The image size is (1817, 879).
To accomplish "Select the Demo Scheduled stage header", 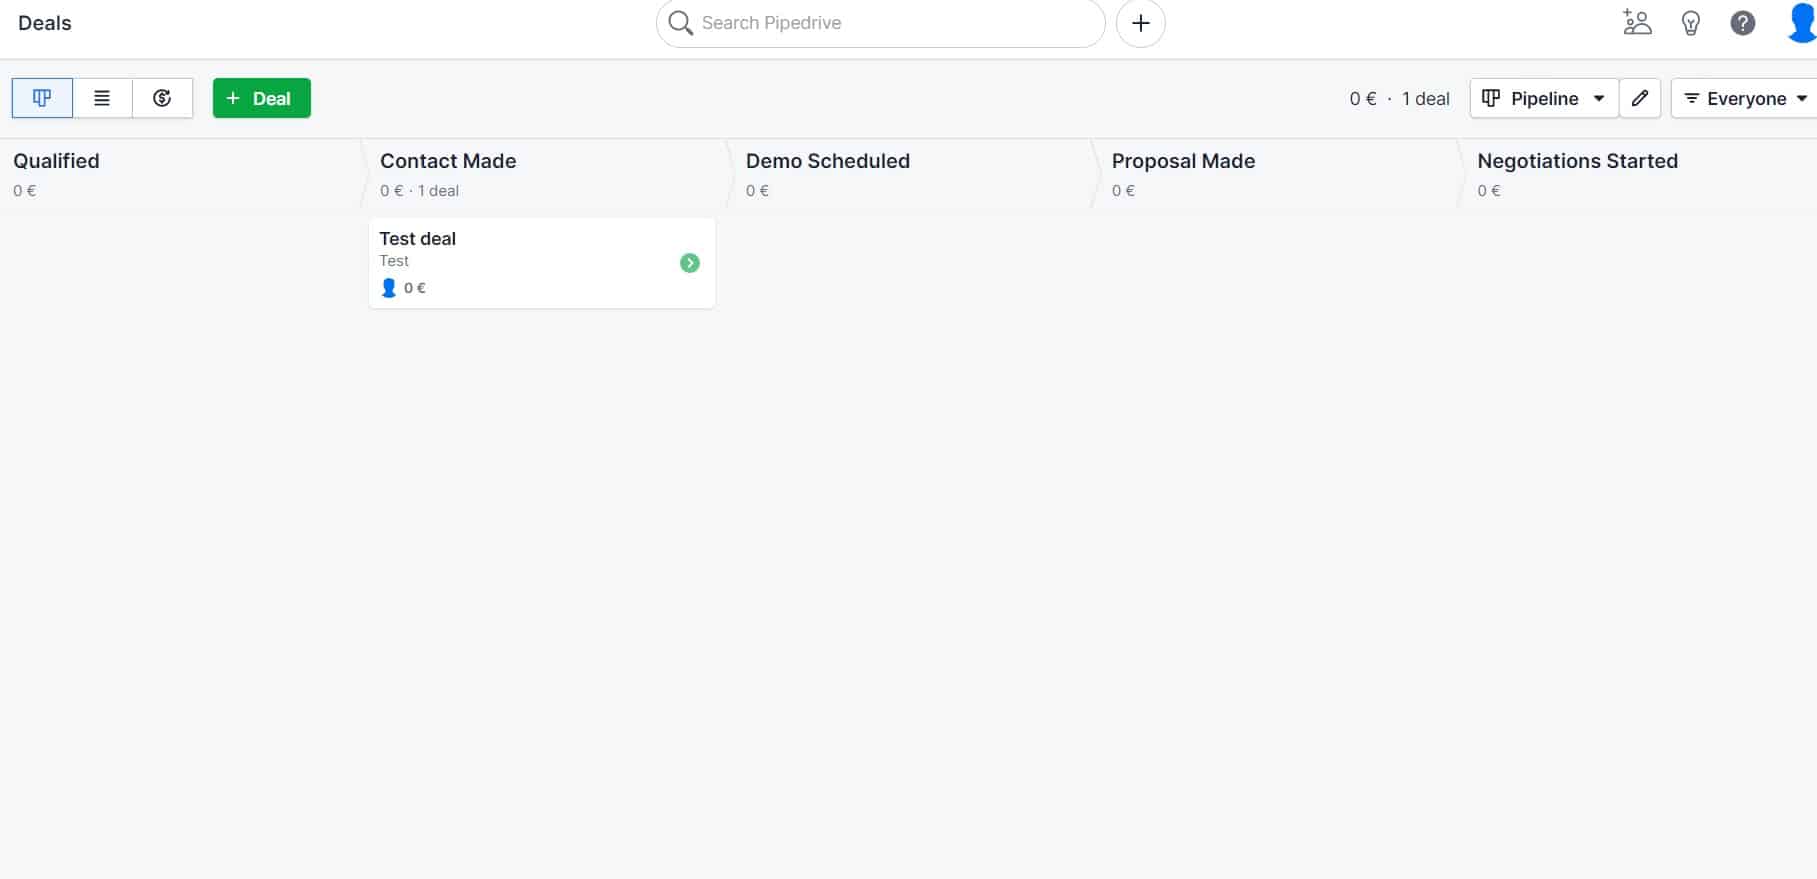I will pyautogui.click(x=828, y=161).
